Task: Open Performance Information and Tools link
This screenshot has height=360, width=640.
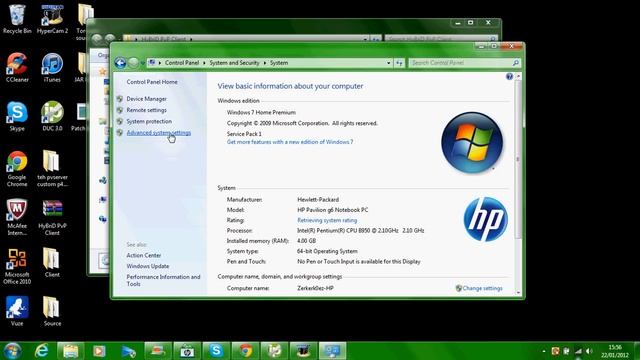Action: 163,280
